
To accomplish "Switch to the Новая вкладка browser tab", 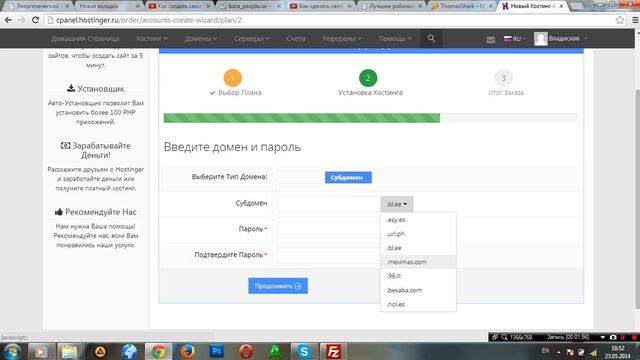I will click(x=107, y=6).
